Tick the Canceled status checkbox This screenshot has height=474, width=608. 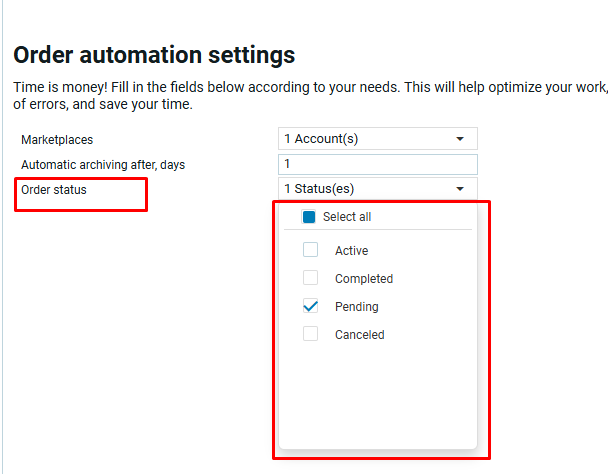tap(311, 334)
